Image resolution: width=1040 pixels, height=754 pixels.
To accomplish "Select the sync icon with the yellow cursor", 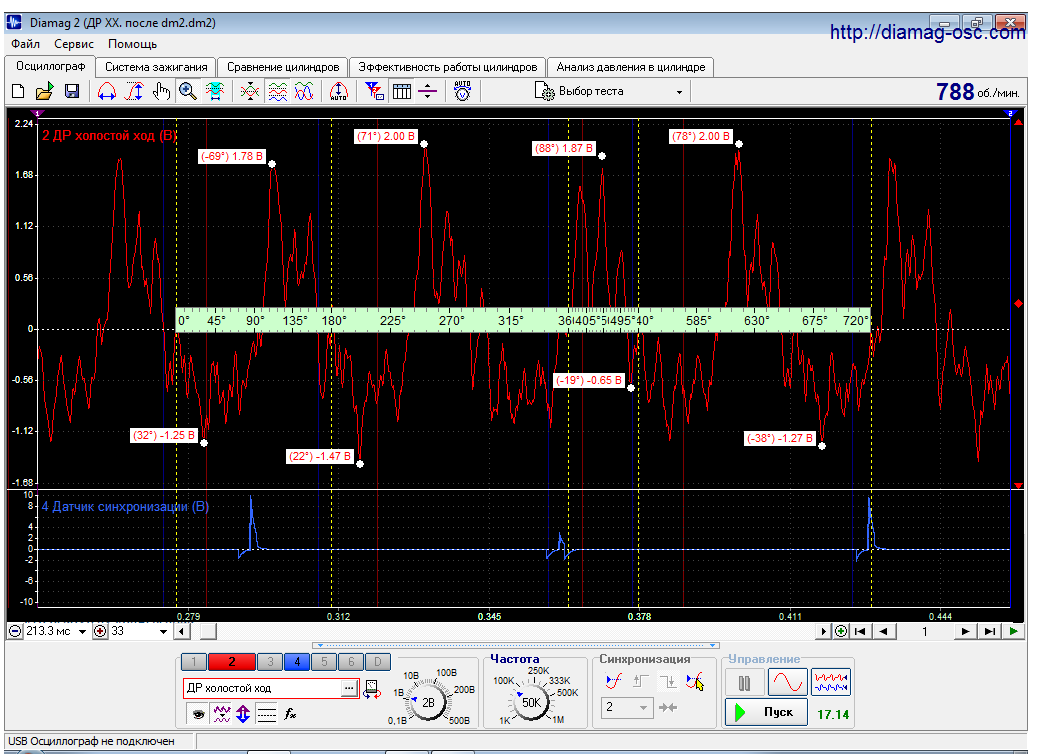I will tap(695, 682).
